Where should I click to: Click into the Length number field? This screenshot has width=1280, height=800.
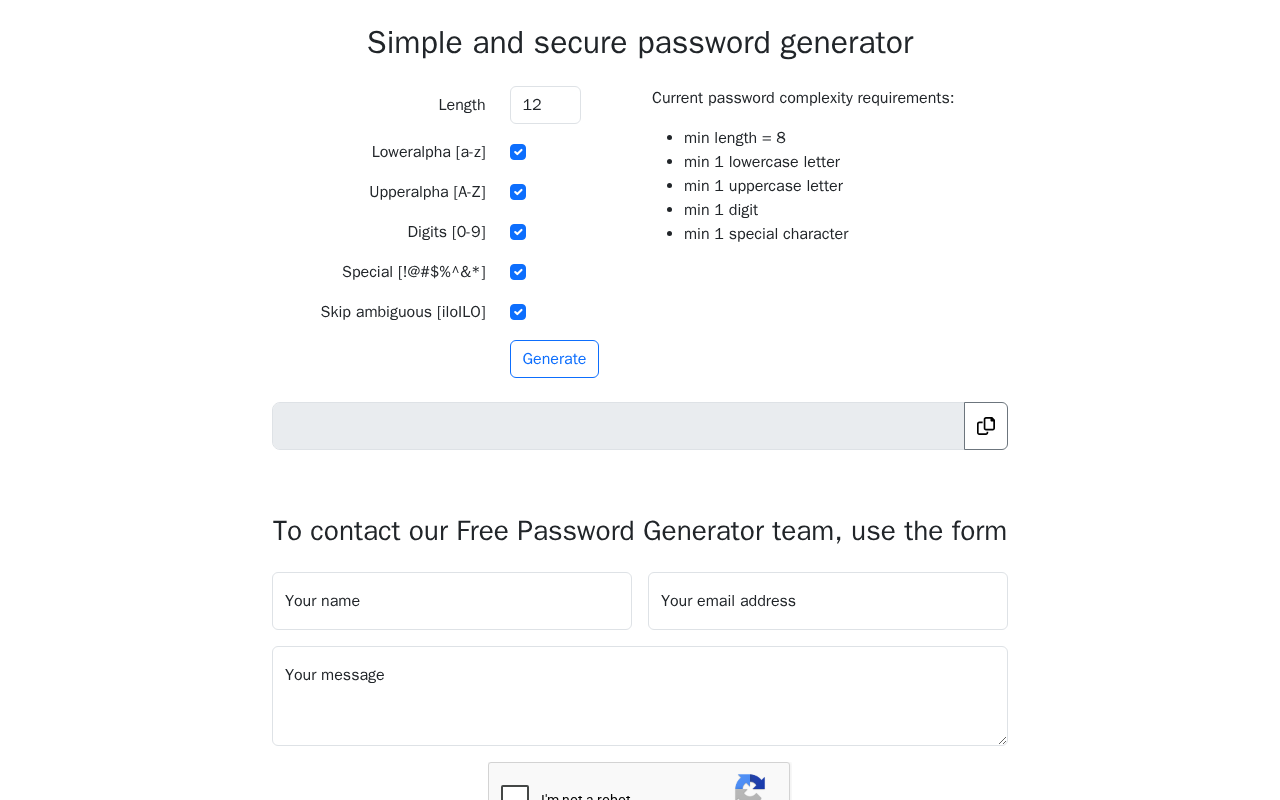[x=545, y=105]
